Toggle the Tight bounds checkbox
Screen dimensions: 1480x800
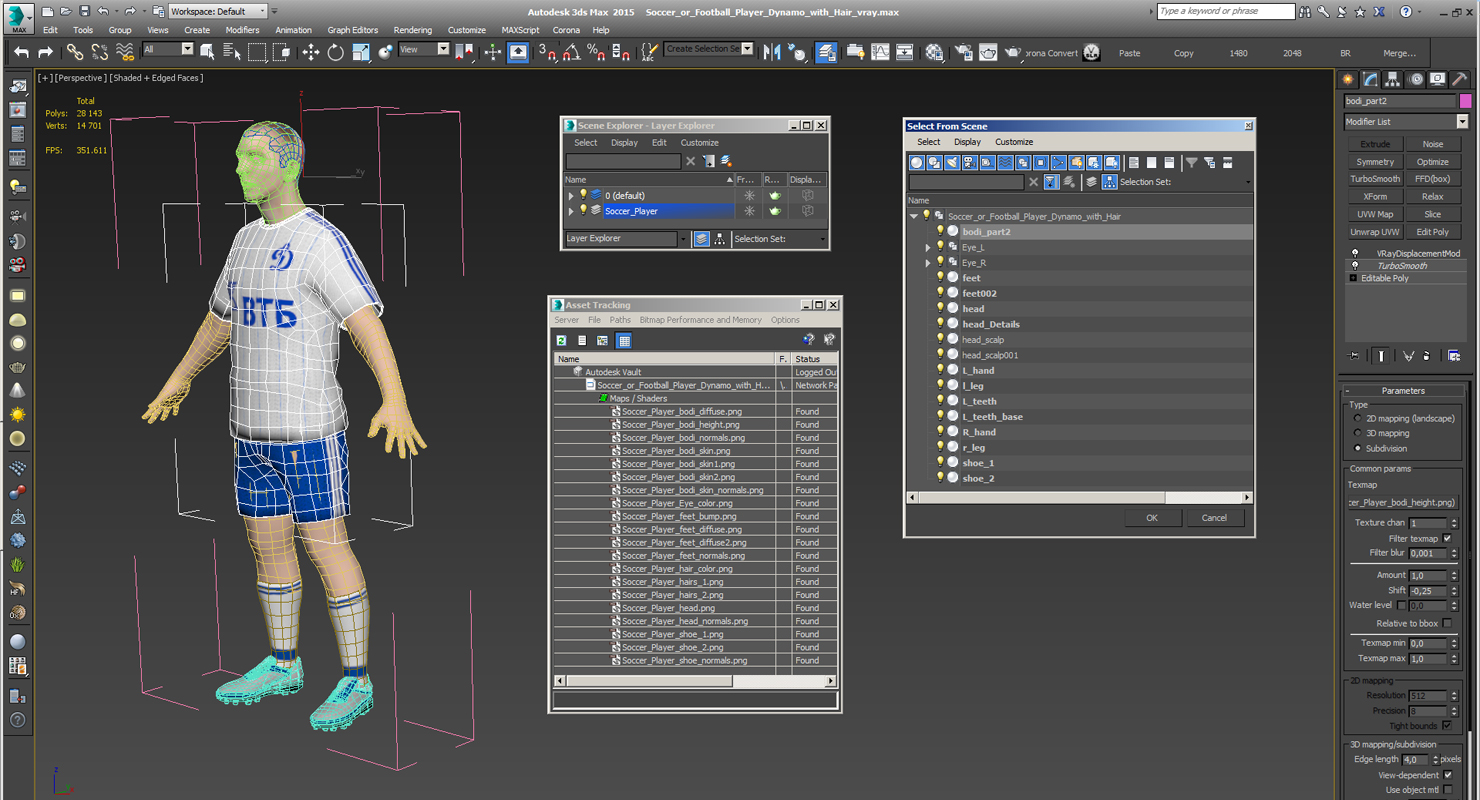tap(1447, 725)
